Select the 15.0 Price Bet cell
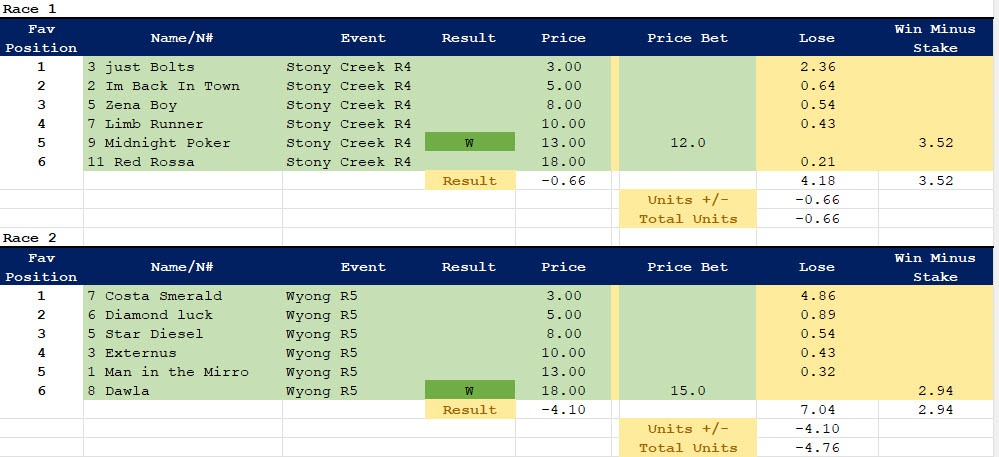 (687, 391)
